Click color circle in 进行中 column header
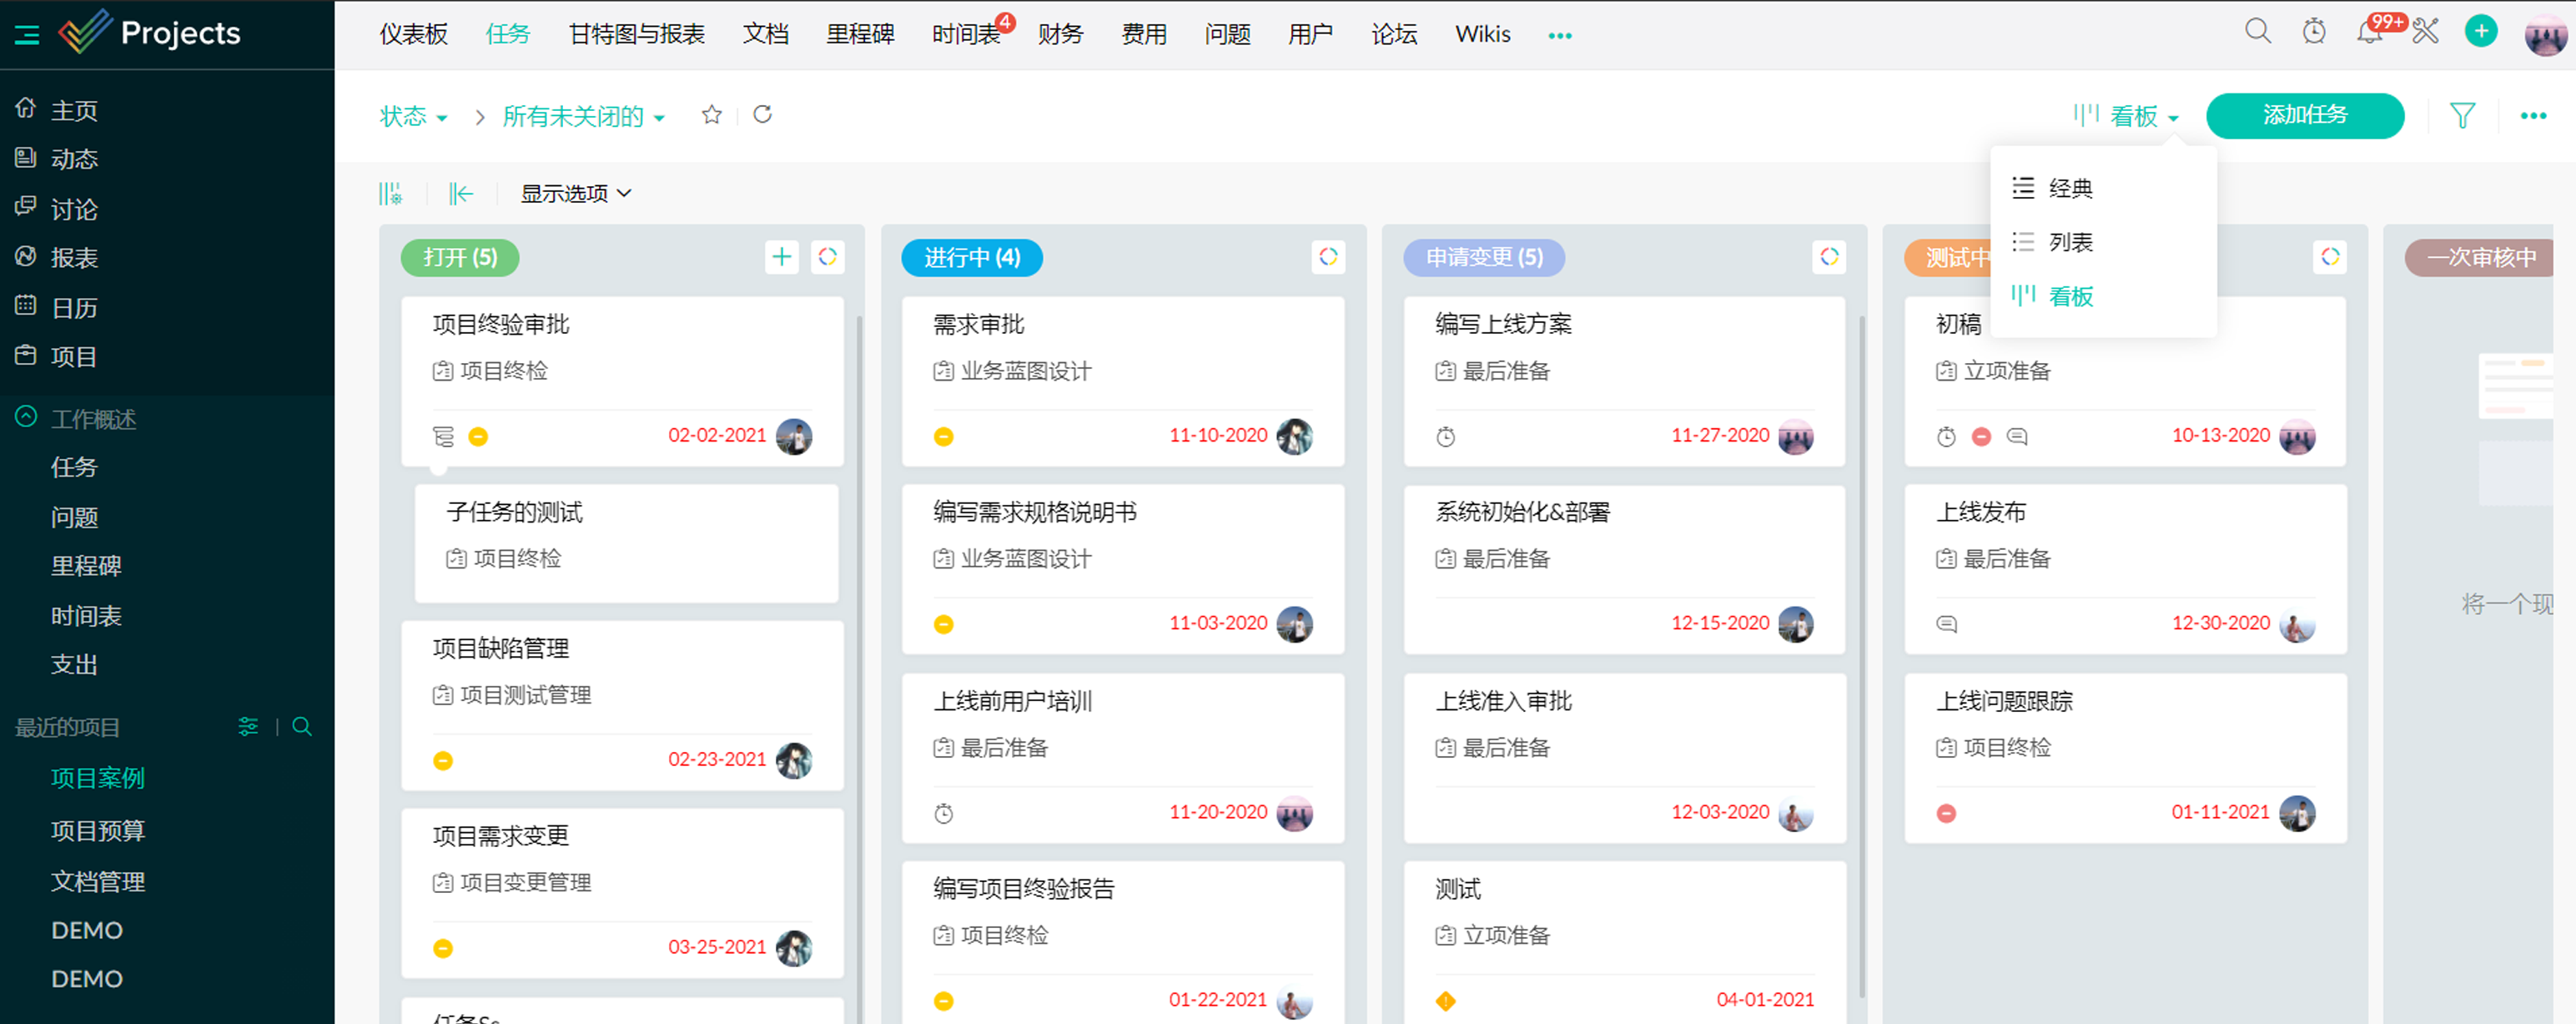This screenshot has height=1024, width=2576. point(1327,257)
